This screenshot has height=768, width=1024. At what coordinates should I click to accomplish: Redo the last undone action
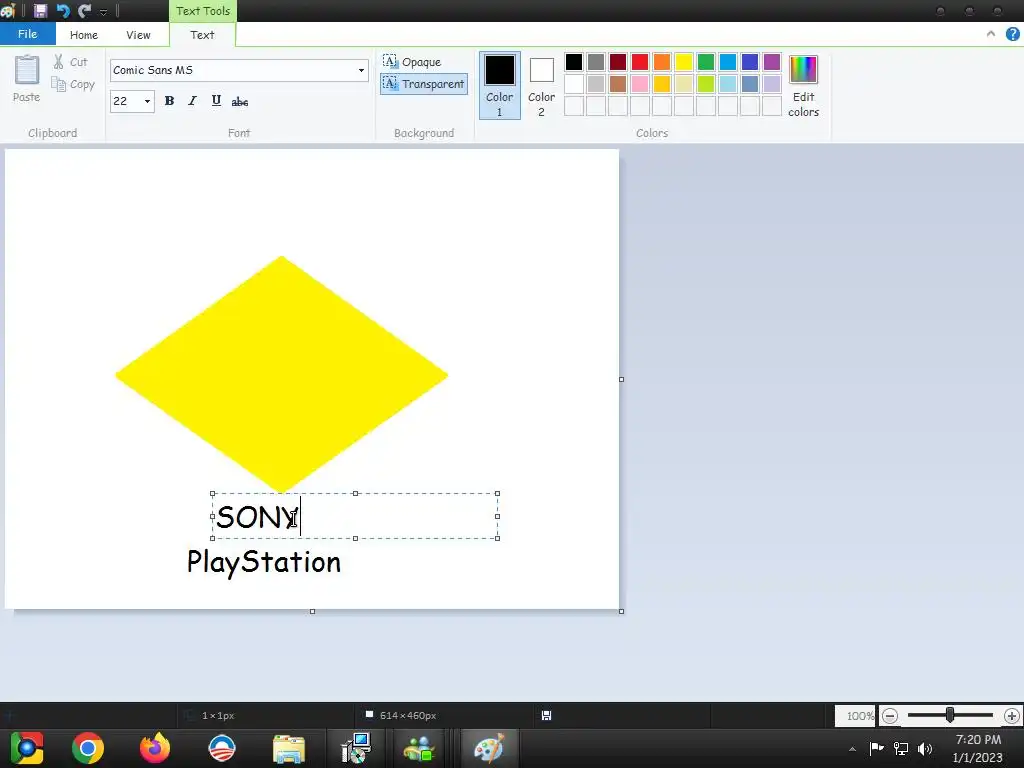tap(84, 10)
